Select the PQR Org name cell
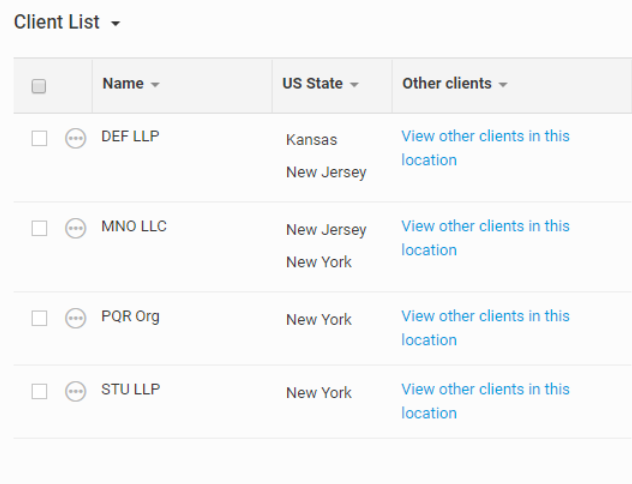632x484 pixels. click(x=130, y=316)
